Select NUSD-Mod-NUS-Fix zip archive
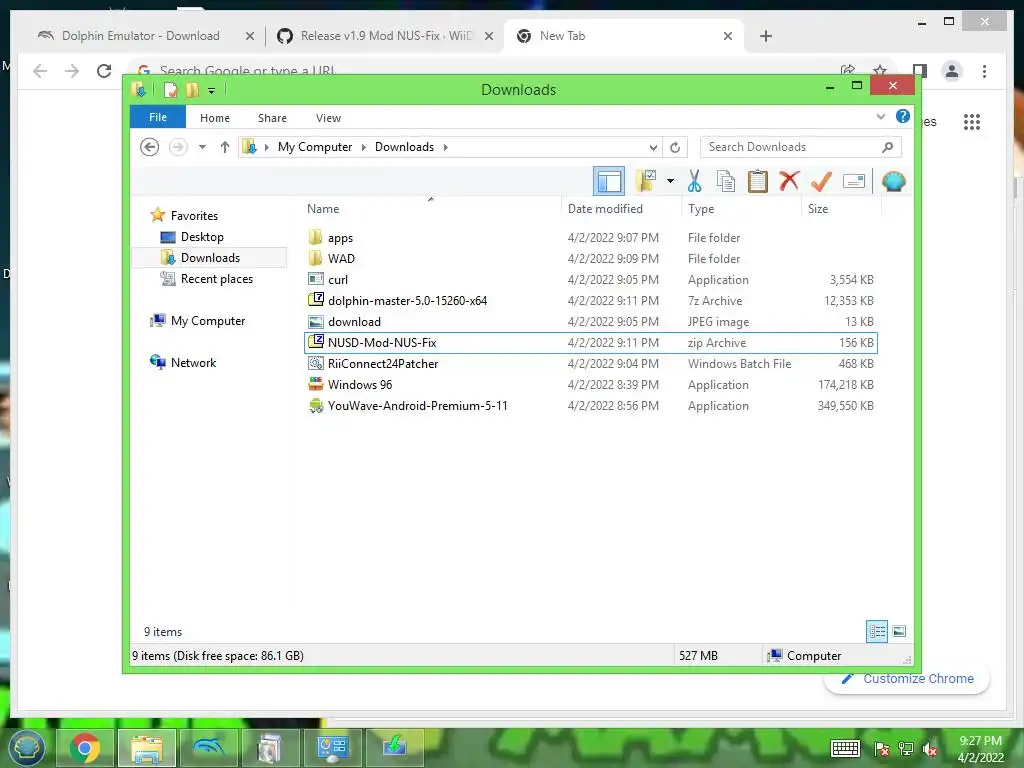The height and width of the screenshot is (768, 1024). pyautogui.click(x=590, y=342)
